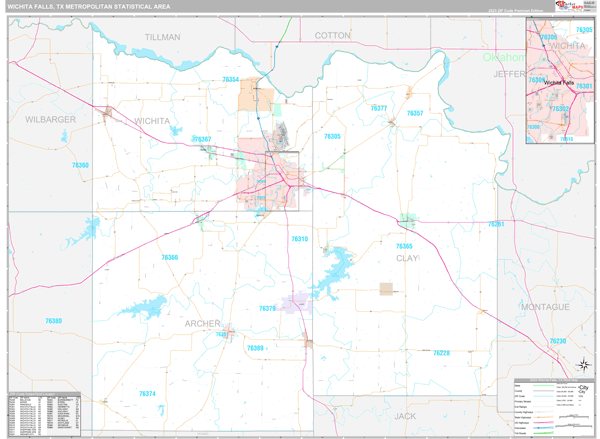Click the large blue lake in Clay County

click(x=339, y=262)
